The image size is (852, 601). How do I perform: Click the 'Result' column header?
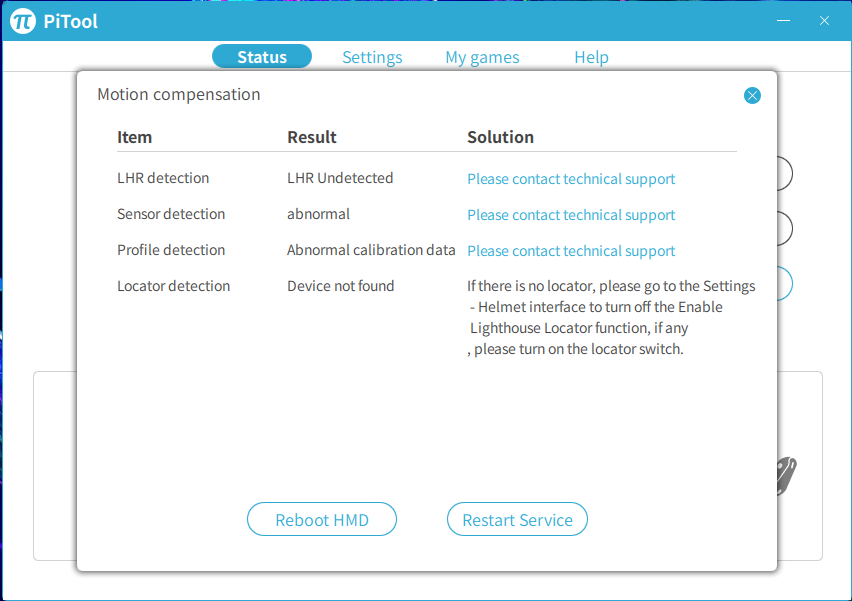pyautogui.click(x=312, y=137)
